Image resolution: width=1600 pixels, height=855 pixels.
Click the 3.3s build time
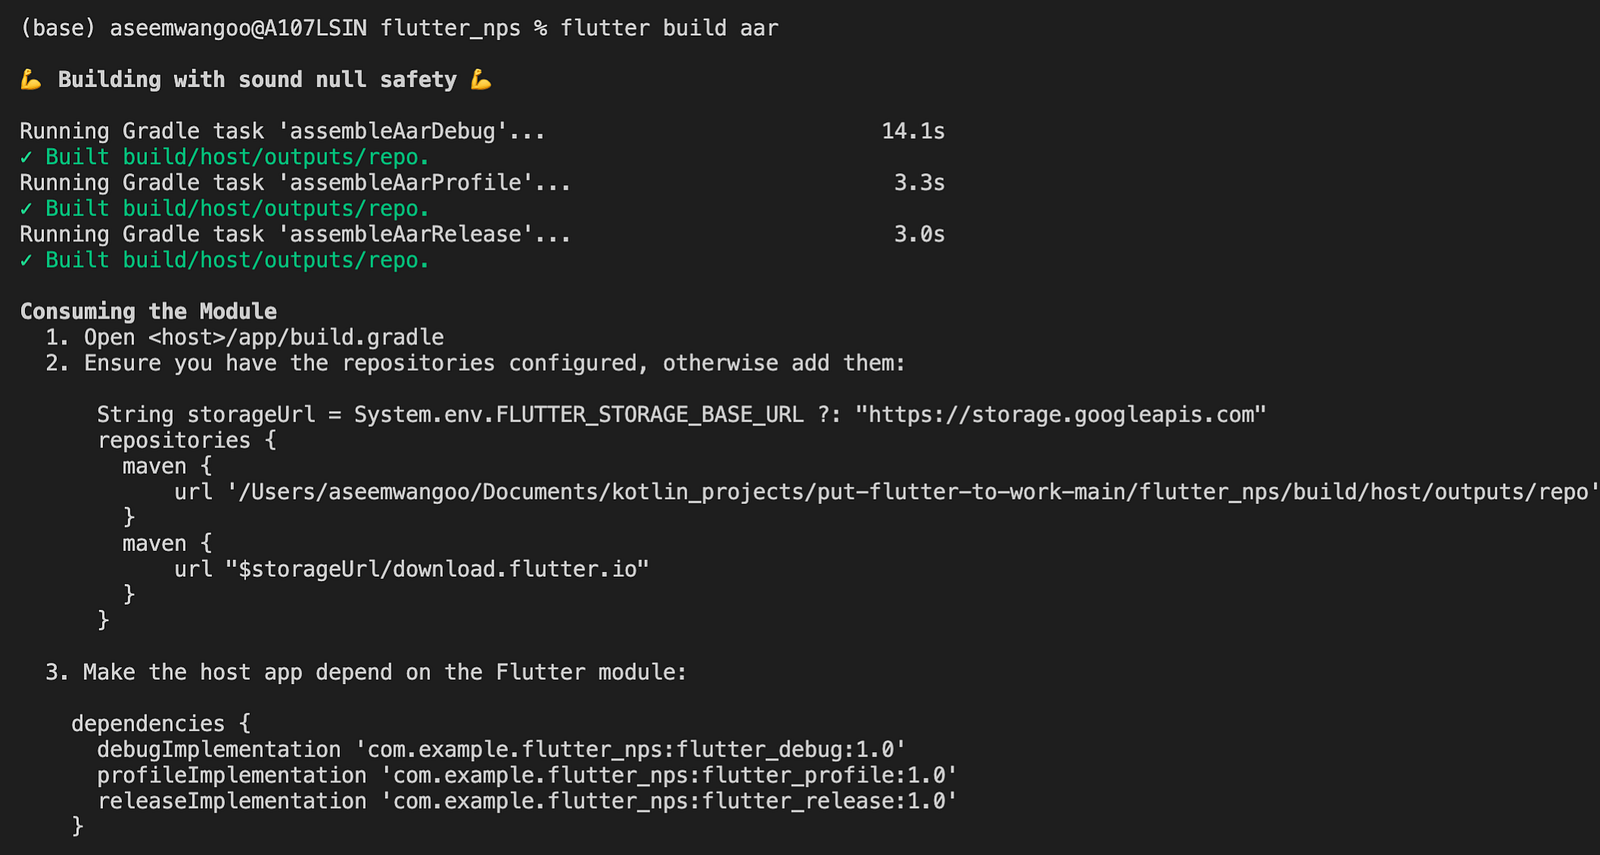pyautogui.click(x=919, y=183)
